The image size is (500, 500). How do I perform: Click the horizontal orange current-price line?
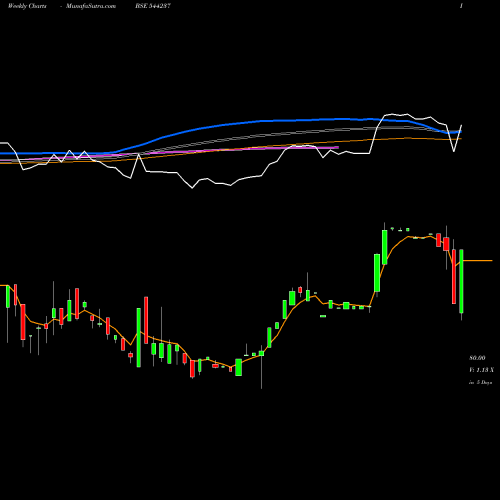478,260
